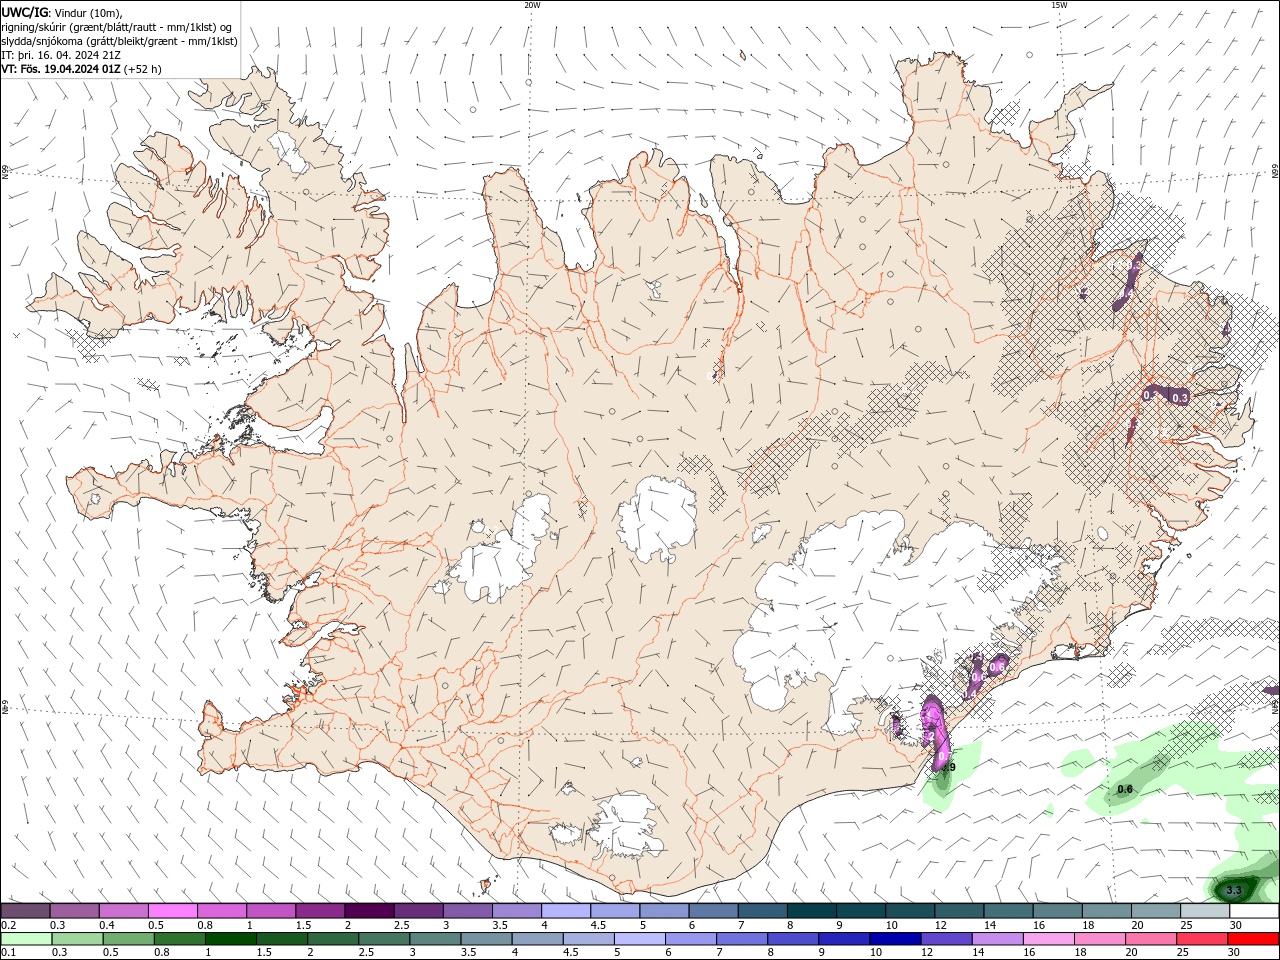Pick the dusky mauve 0.2 snow swatch
This screenshot has width=1280, height=960.
(25, 911)
